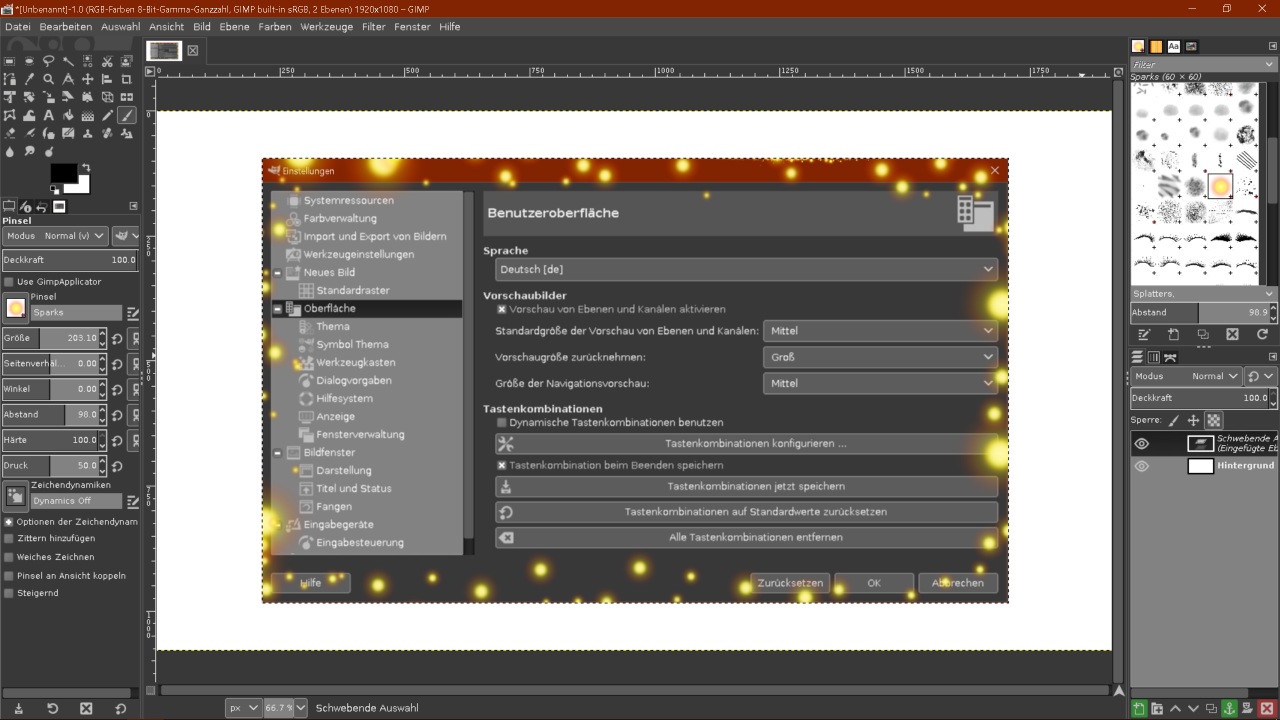Screen dimensions: 1280x720
Task: Click the Dynamics Off button
Action: [76, 501]
